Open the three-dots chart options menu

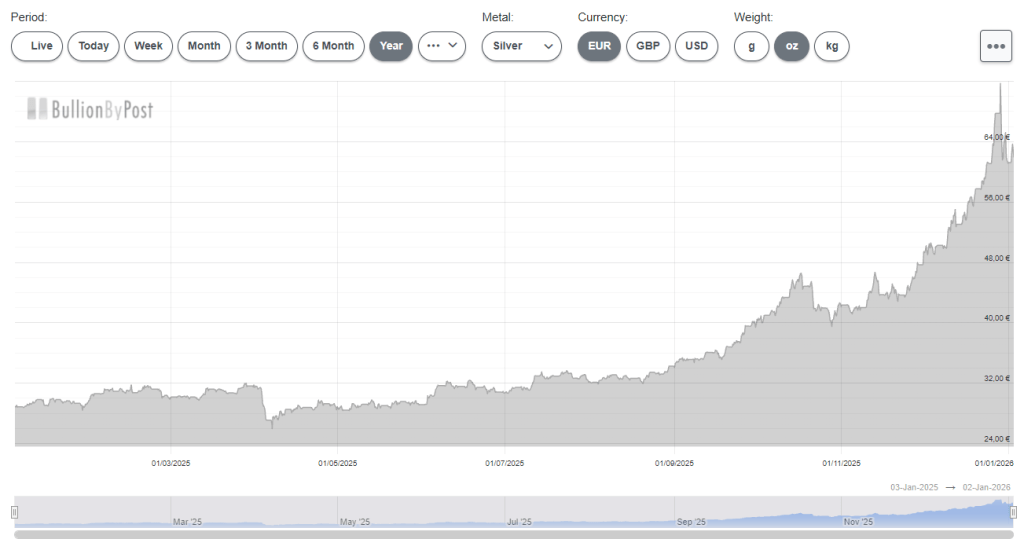pyautogui.click(x=995, y=46)
